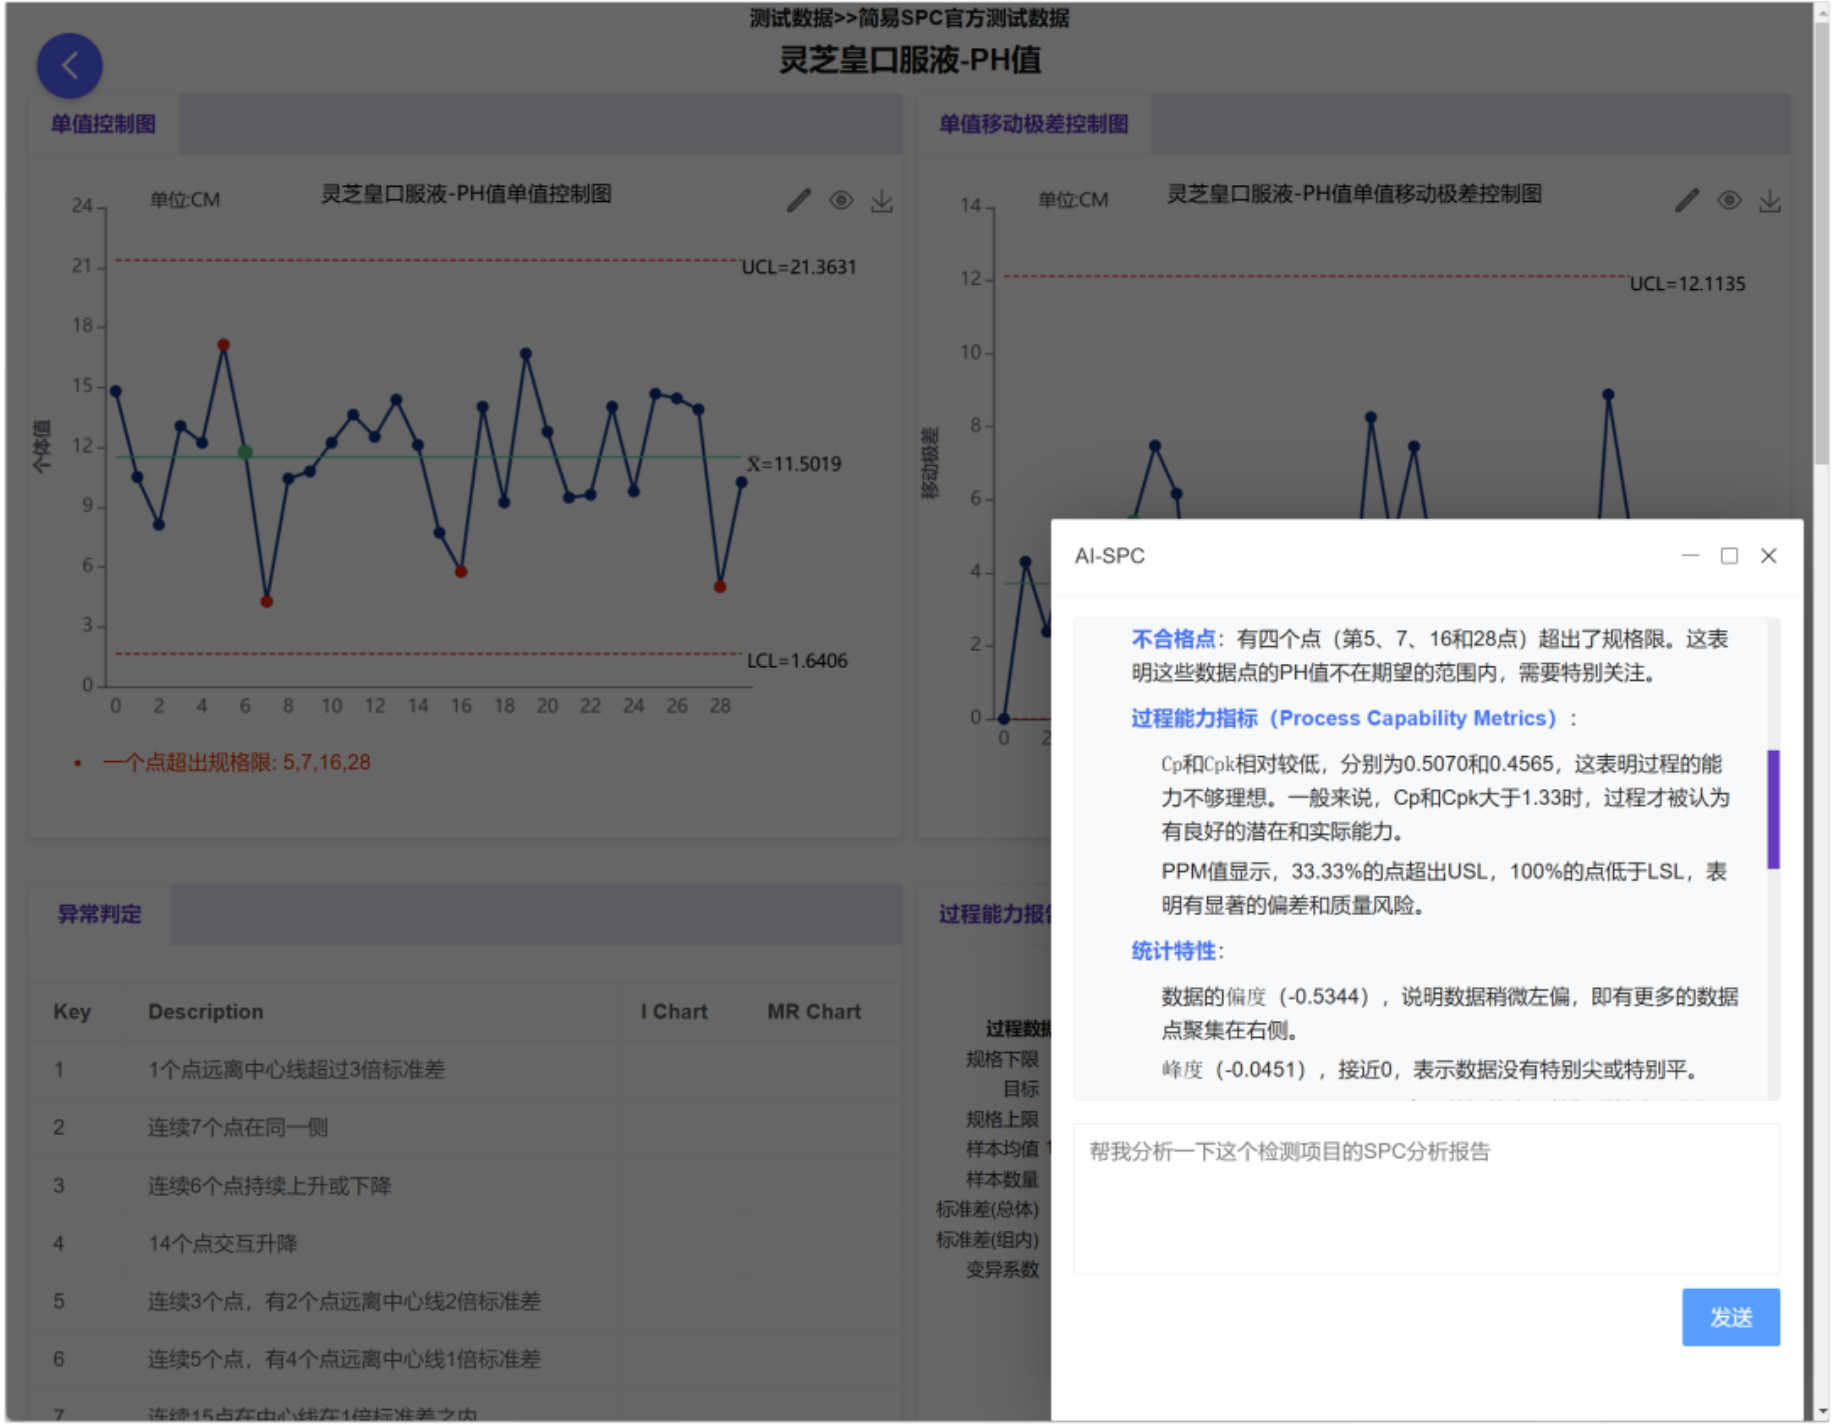The height and width of the screenshot is (1427, 1840).
Task: Download the individual value control chart image
Action: tap(883, 200)
